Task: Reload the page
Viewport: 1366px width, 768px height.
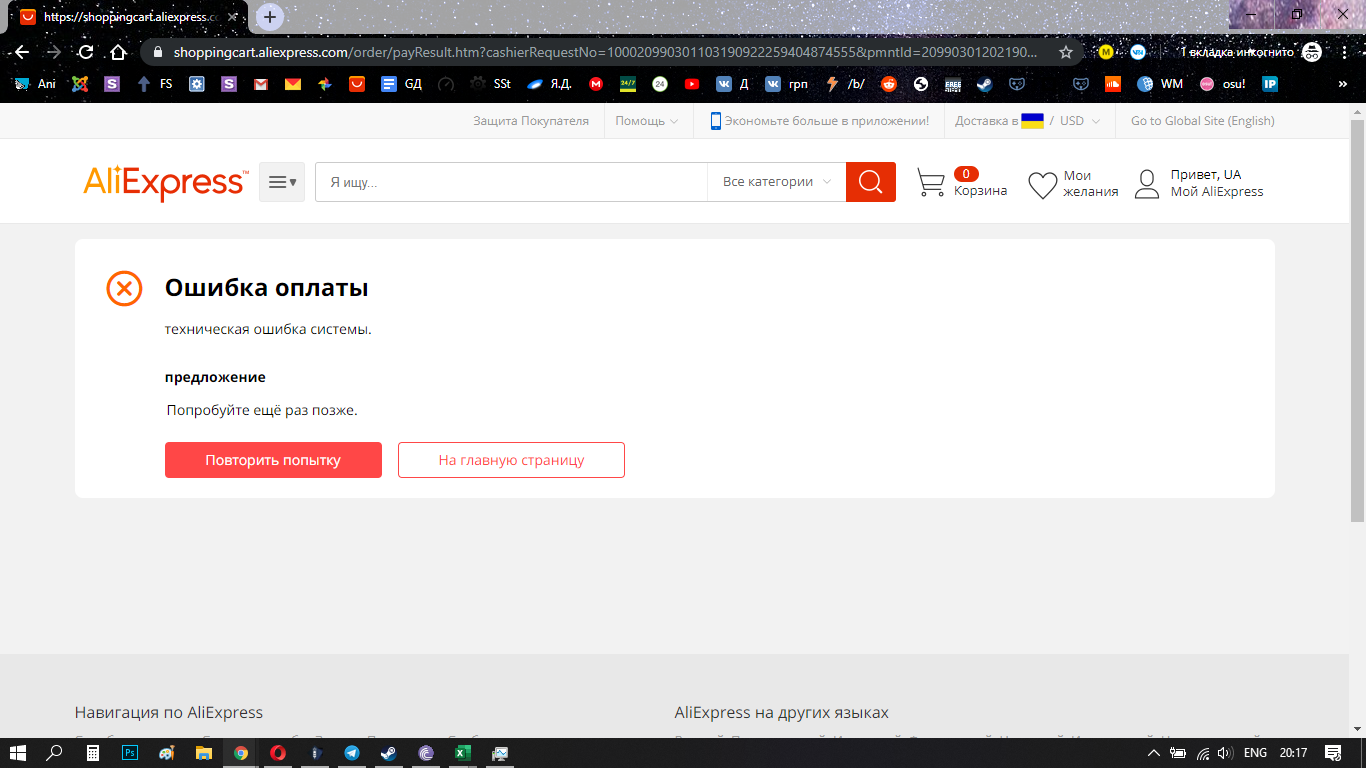Action: 86,52
